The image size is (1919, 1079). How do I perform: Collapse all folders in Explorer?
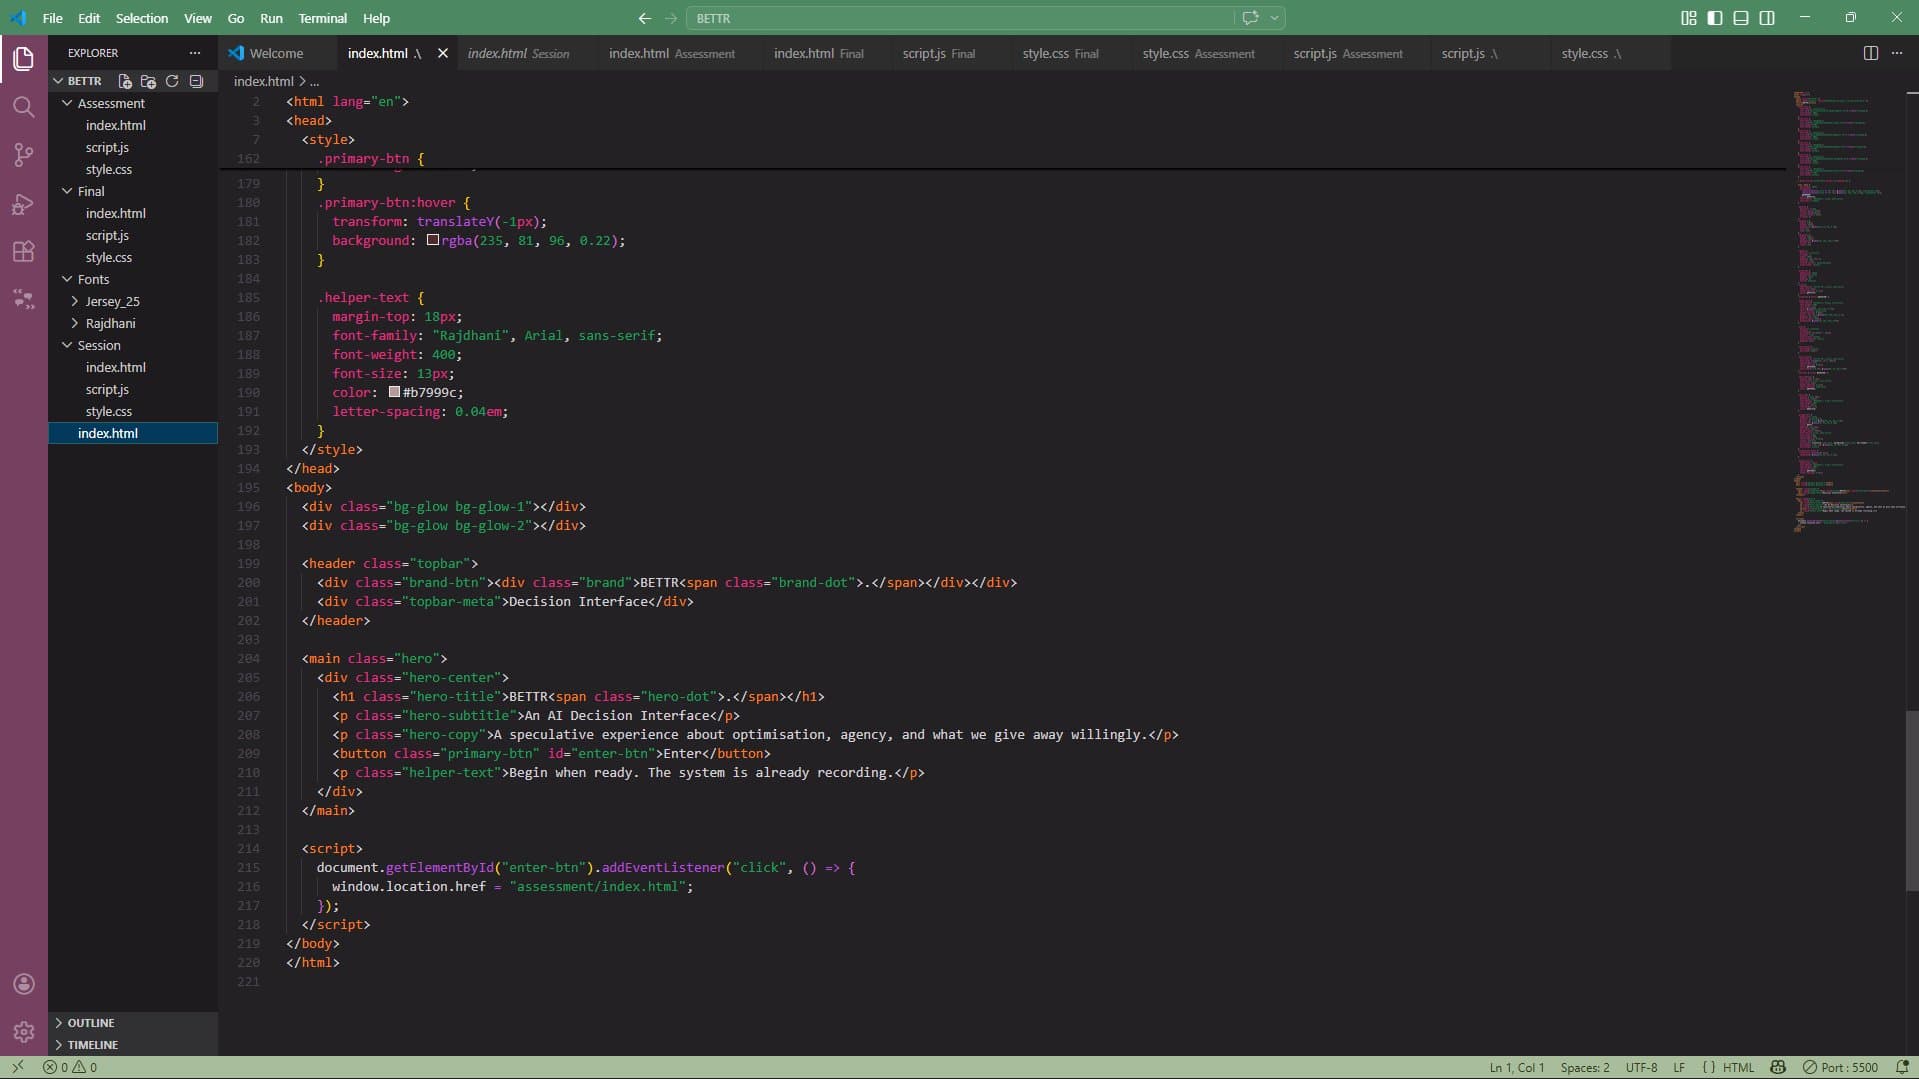[x=196, y=81]
